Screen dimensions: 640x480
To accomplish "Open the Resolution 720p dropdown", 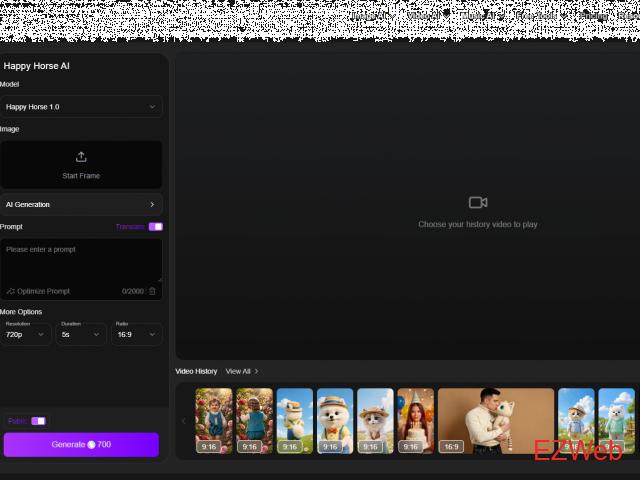I will tap(26, 335).
